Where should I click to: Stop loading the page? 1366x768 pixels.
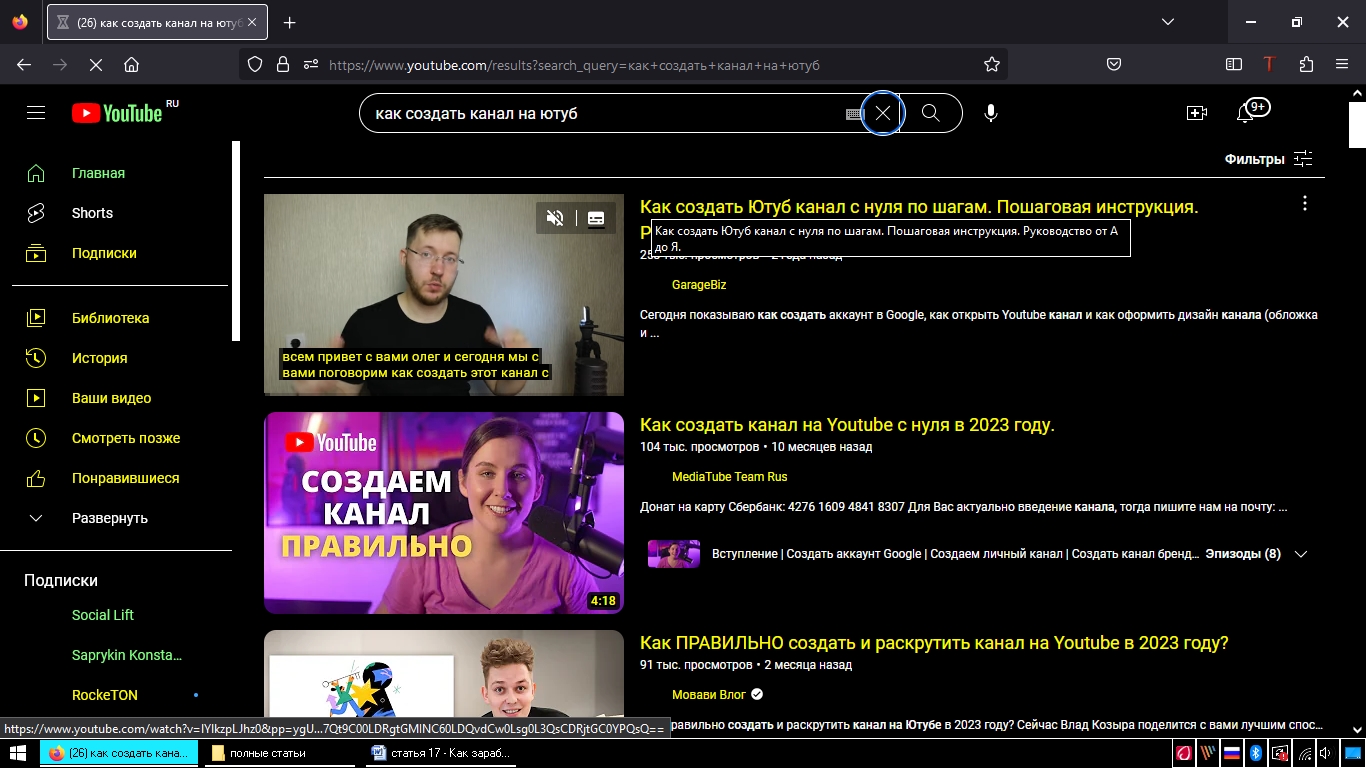[96, 64]
